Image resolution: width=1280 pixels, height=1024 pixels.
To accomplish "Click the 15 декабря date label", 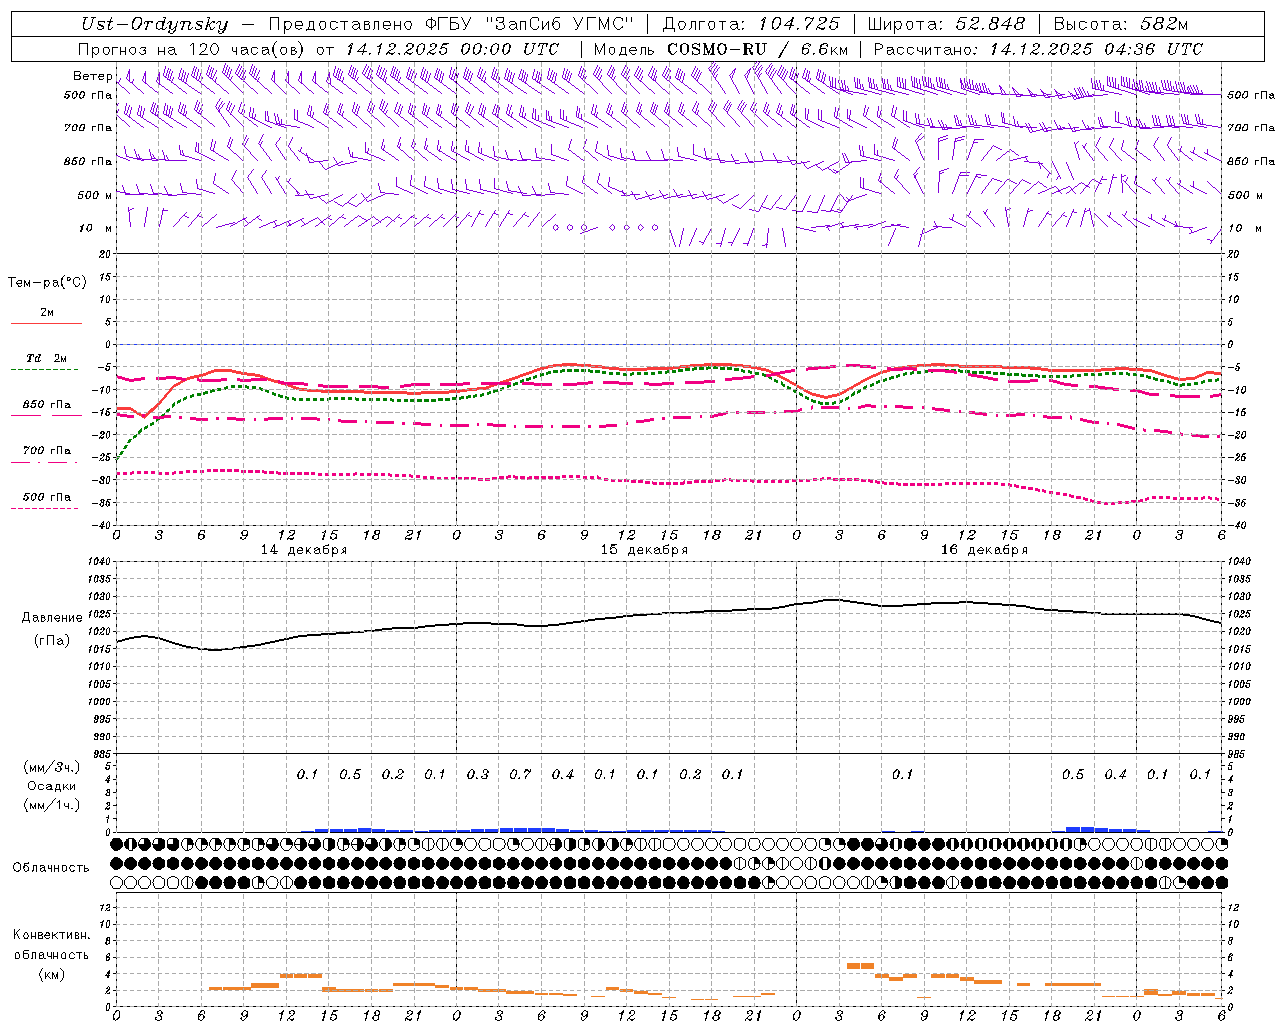I will [644, 550].
